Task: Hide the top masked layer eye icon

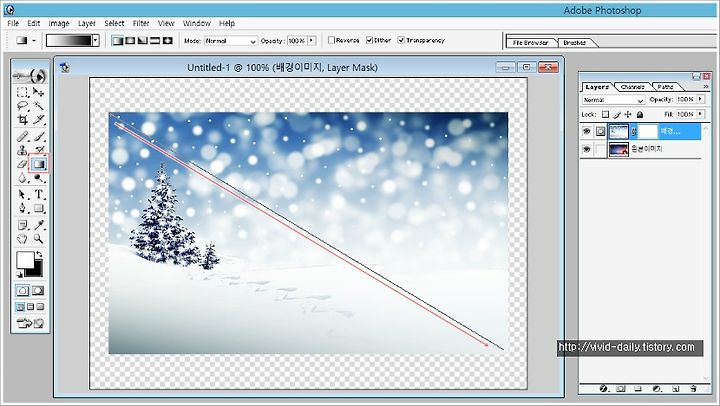Action: (x=586, y=131)
